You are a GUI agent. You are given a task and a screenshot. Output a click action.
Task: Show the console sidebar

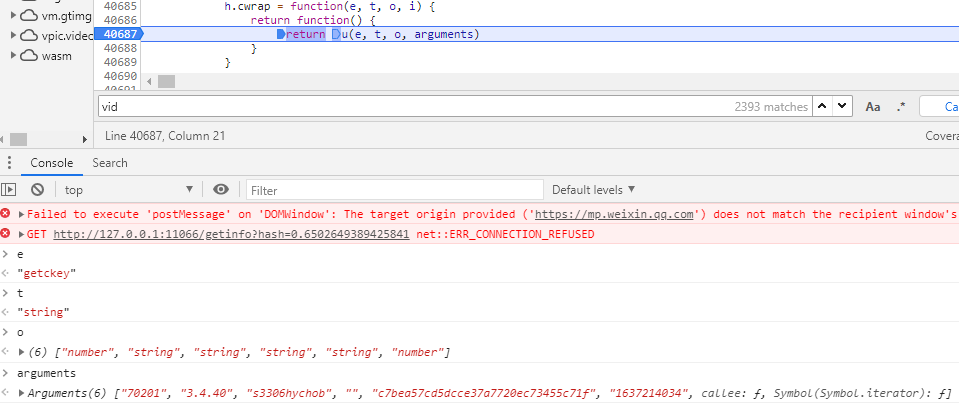(9, 189)
